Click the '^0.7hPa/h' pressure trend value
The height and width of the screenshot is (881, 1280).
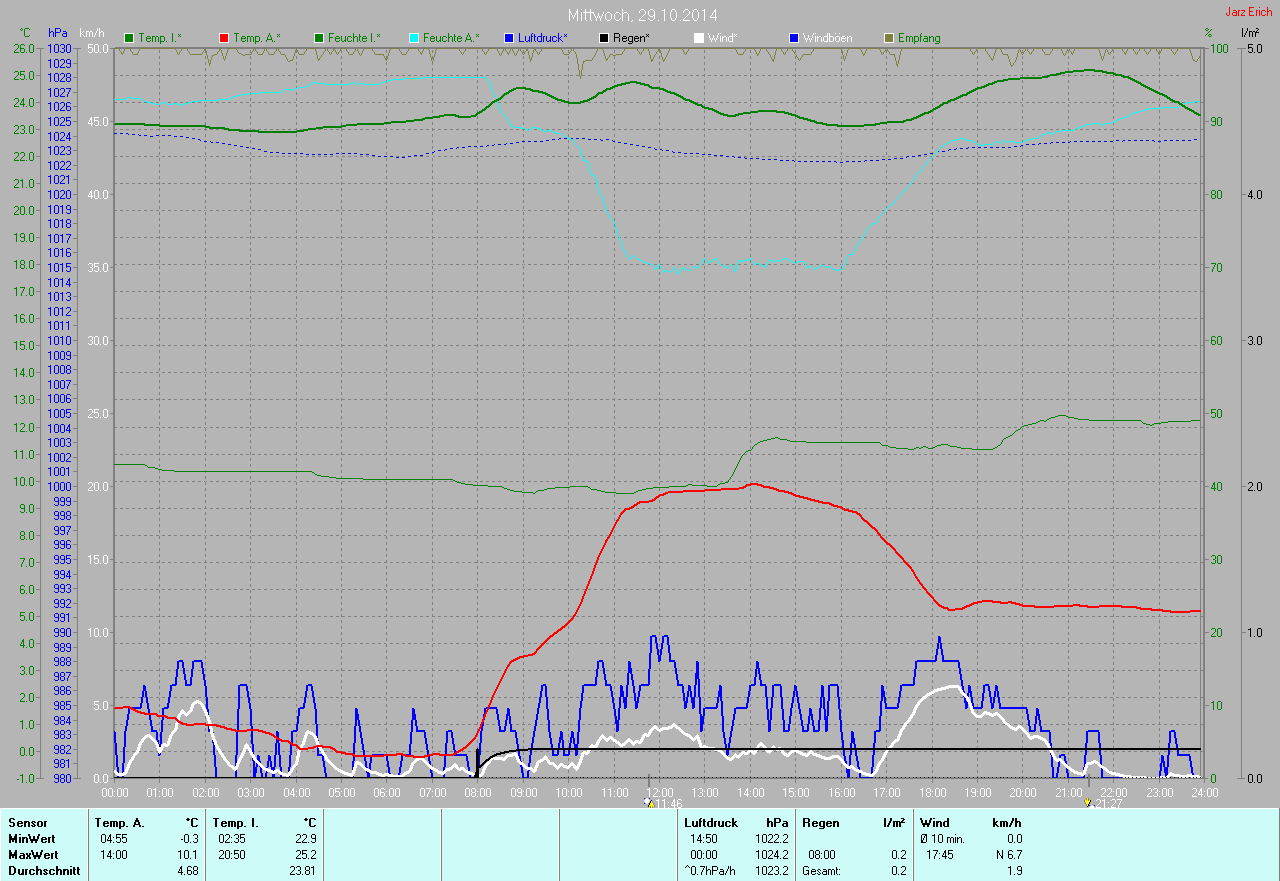[711, 871]
